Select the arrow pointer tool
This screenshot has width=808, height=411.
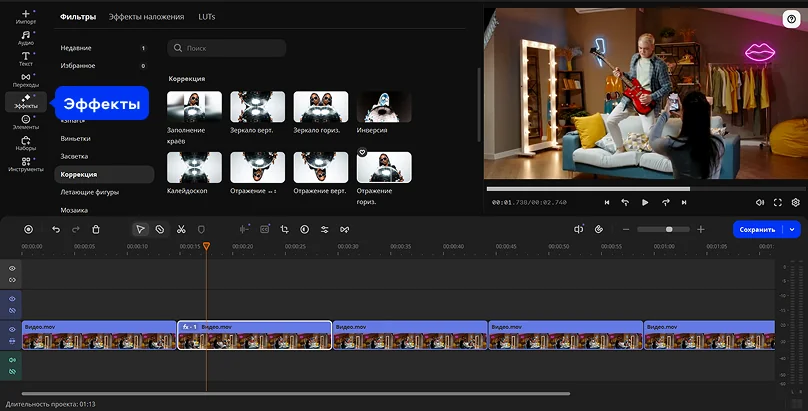pyautogui.click(x=140, y=230)
